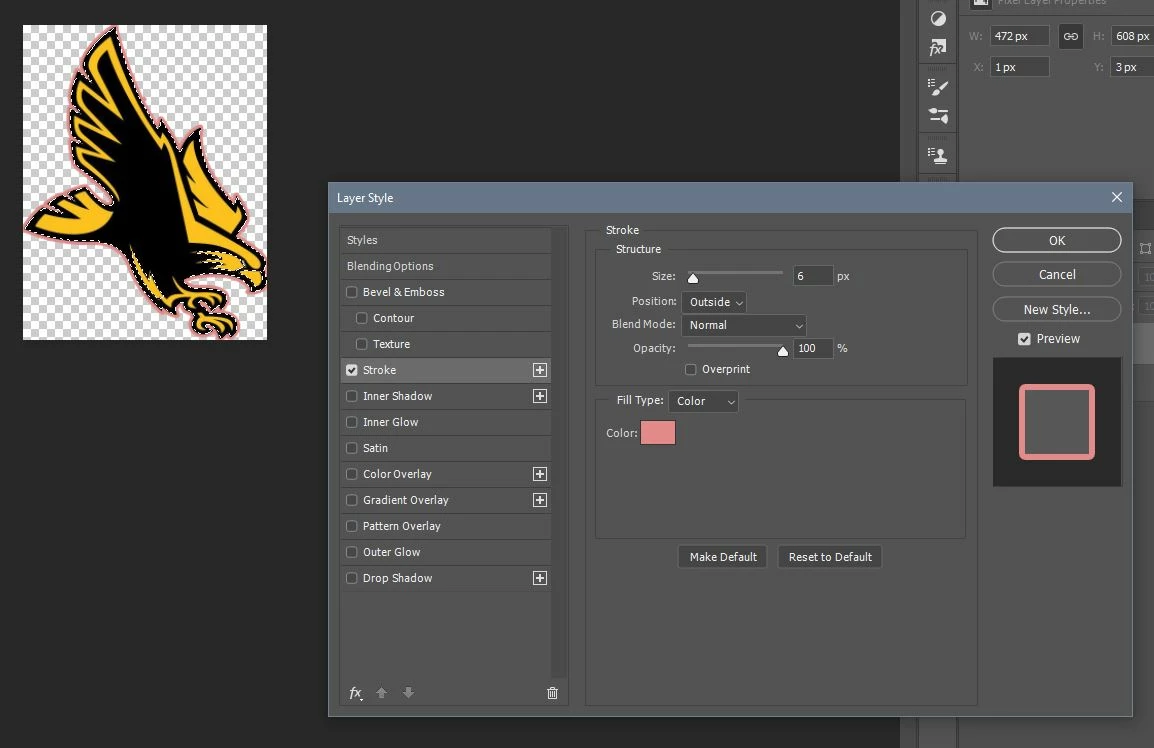The height and width of the screenshot is (748, 1154).
Task: Move effect down with the down arrow
Action: pyautogui.click(x=408, y=693)
